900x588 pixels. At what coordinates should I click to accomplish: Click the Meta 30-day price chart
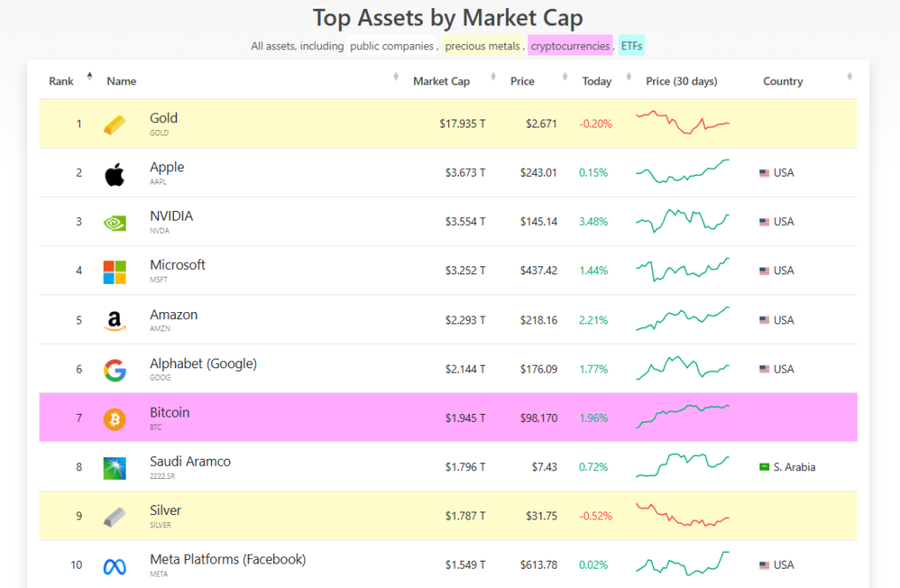pyautogui.click(x=682, y=563)
